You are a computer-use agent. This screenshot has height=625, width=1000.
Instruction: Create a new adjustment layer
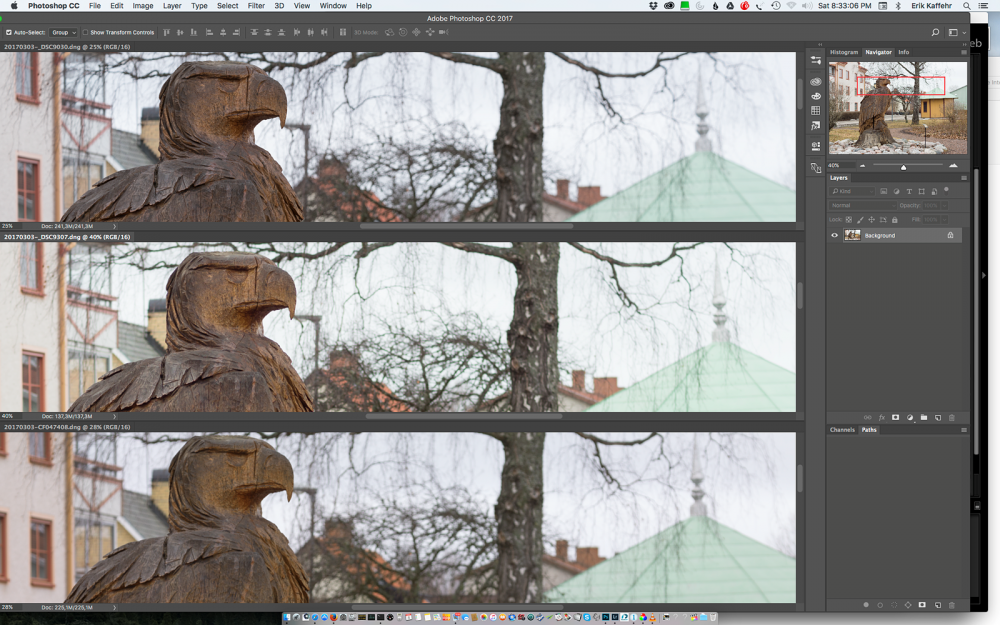point(910,417)
